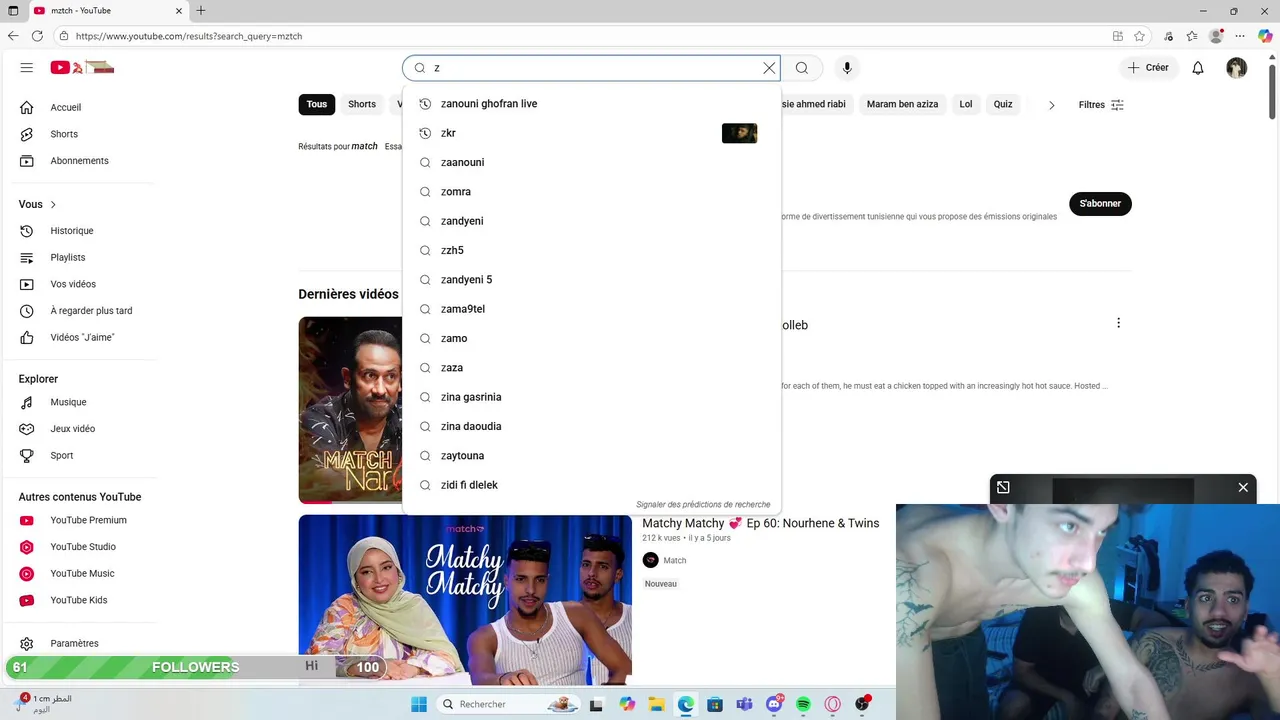Choose suggestion zama9tel

(x=591, y=309)
